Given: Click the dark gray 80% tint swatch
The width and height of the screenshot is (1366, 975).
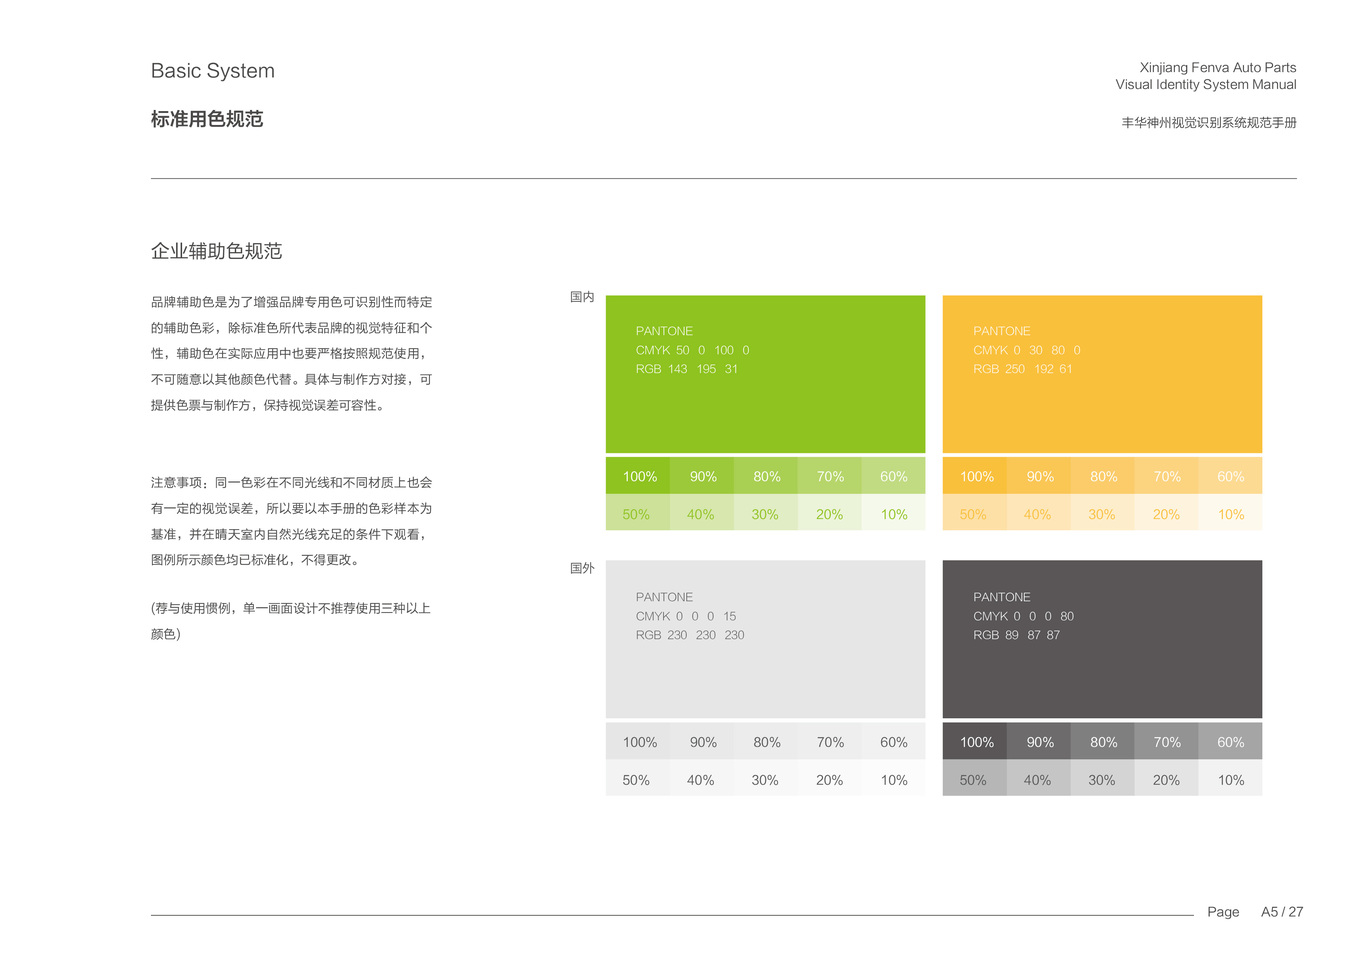Looking at the screenshot, I should point(1103,741).
